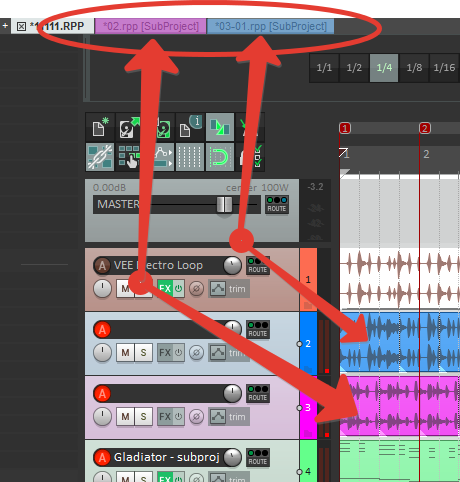Solo track 3

tap(143, 417)
